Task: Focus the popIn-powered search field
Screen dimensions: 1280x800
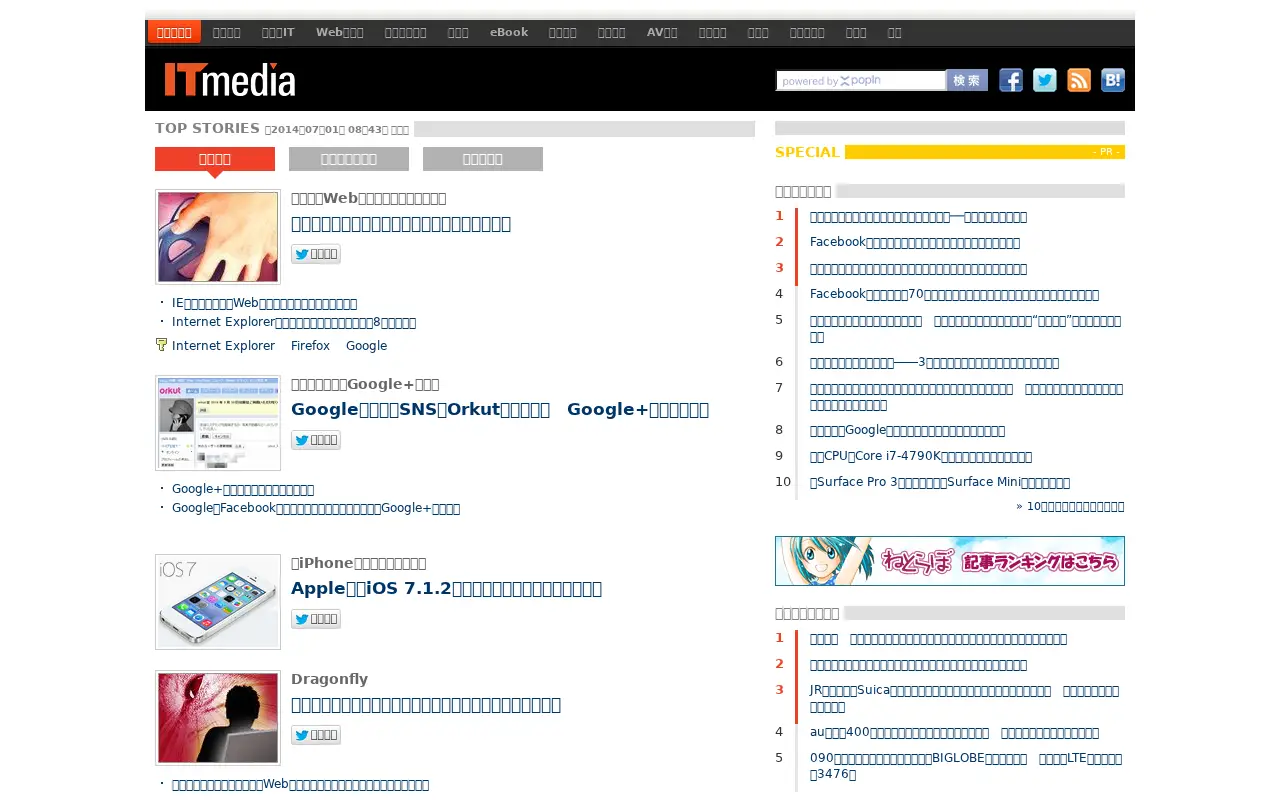Action: (x=861, y=81)
